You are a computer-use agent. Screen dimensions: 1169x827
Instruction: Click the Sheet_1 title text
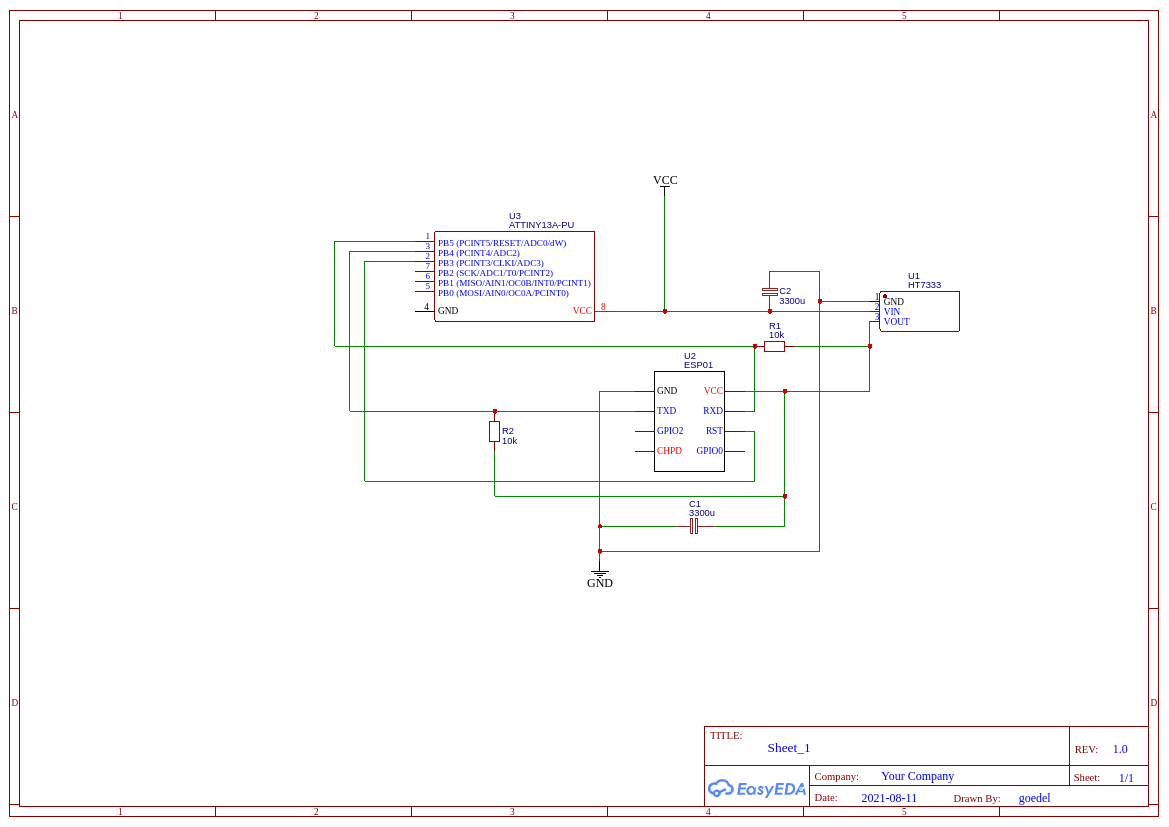[789, 748]
